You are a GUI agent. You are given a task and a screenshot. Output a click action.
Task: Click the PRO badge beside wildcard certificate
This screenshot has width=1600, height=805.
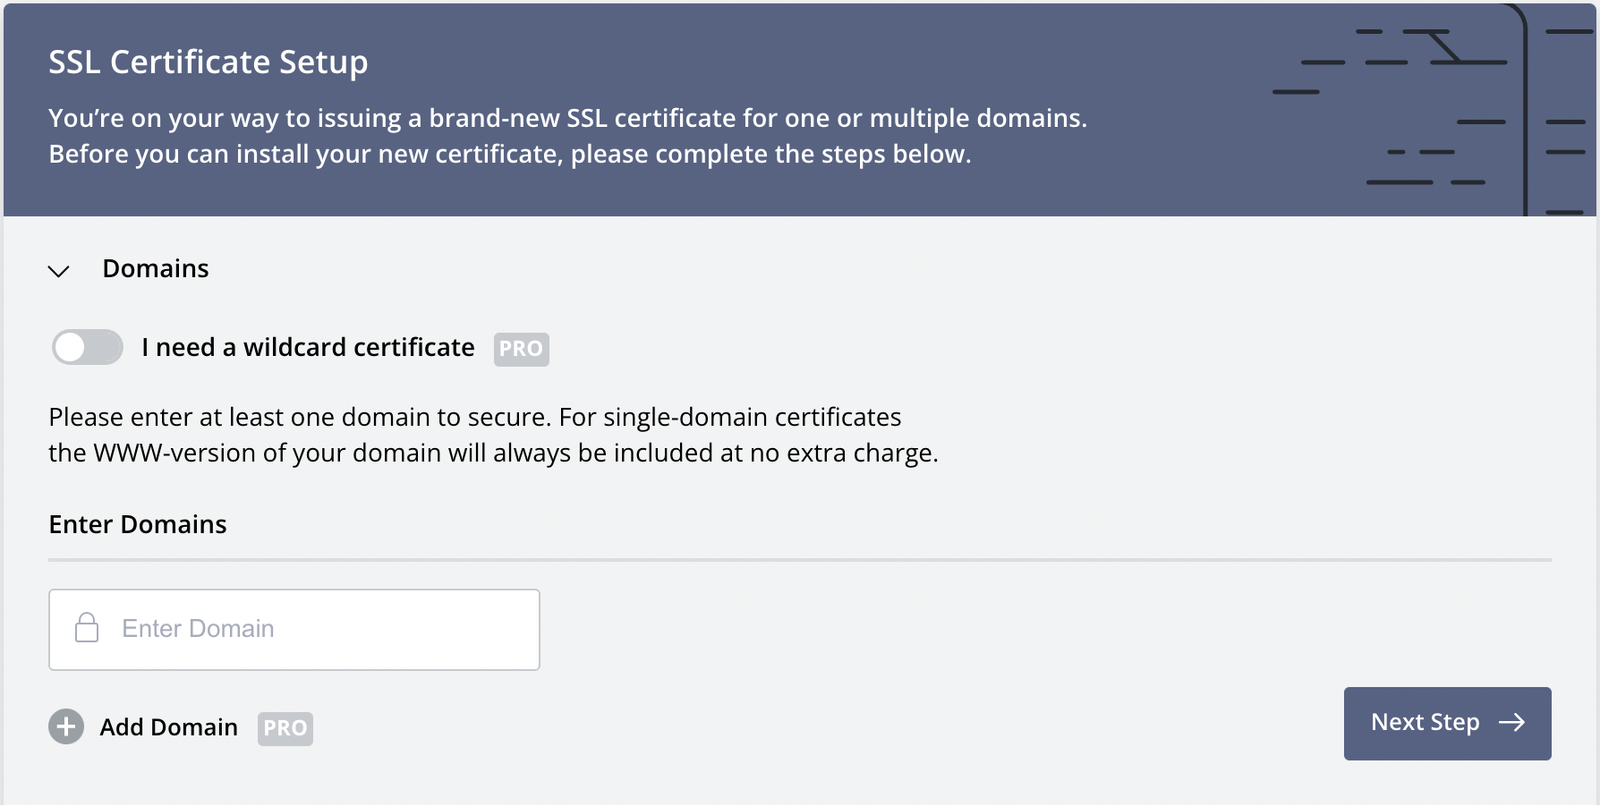point(521,349)
